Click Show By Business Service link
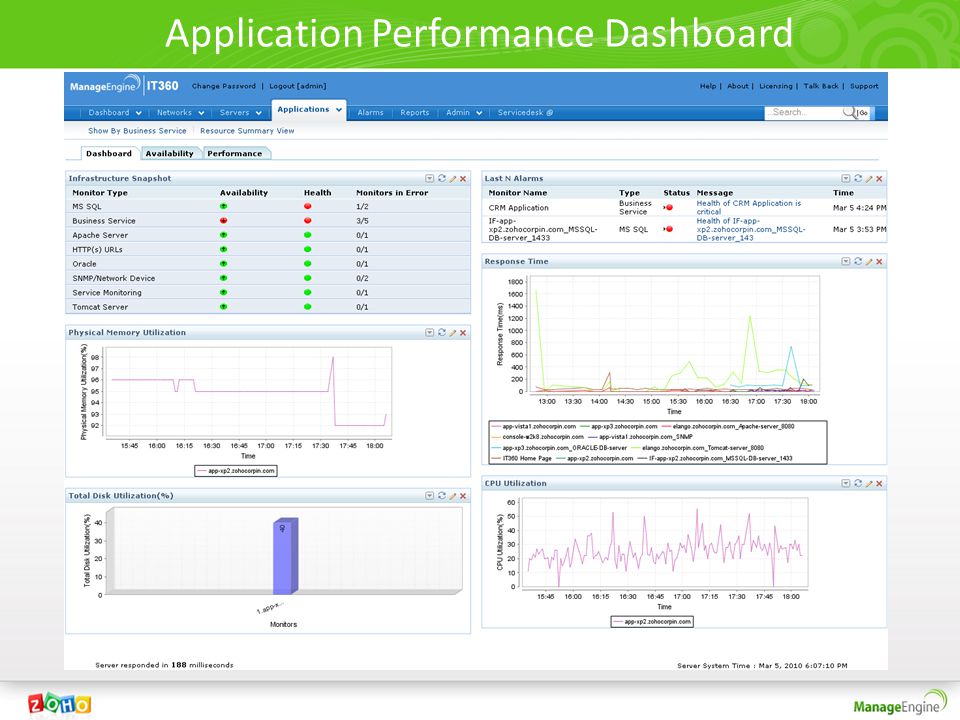Image resolution: width=960 pixels, height=720 pixels. click(137, 130)
